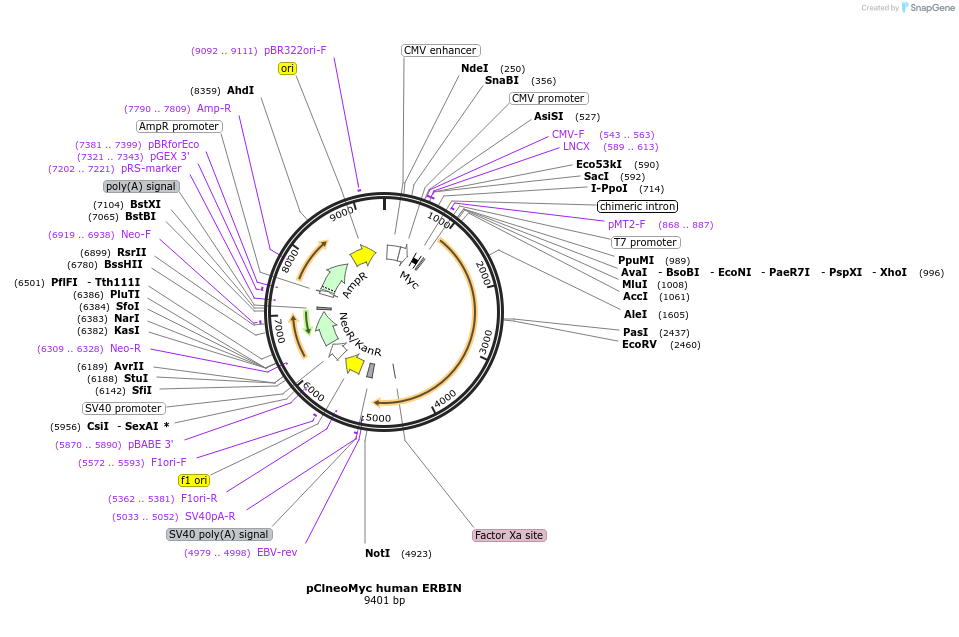959x637 pixels.
Task: Click the plasmid title pCIneoMyc human ERBIN
Action: pyautogui.click(x=382, y=588)
